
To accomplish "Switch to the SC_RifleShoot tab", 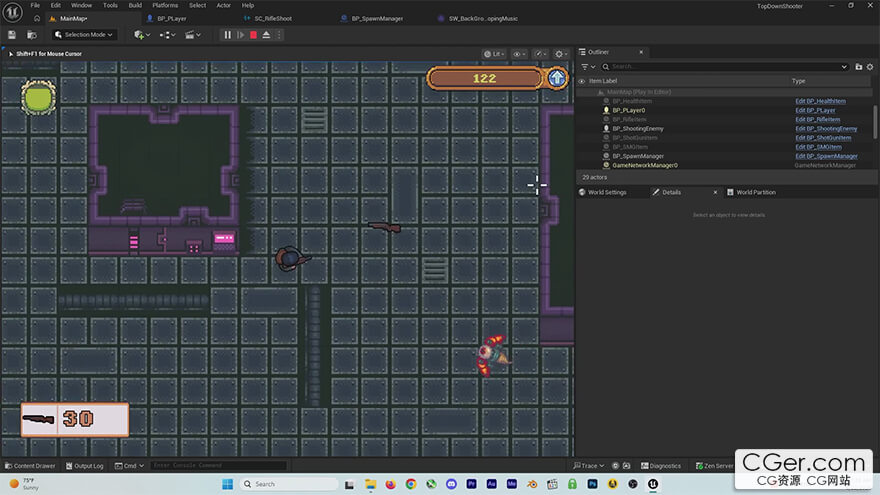I will click(273, 19).
